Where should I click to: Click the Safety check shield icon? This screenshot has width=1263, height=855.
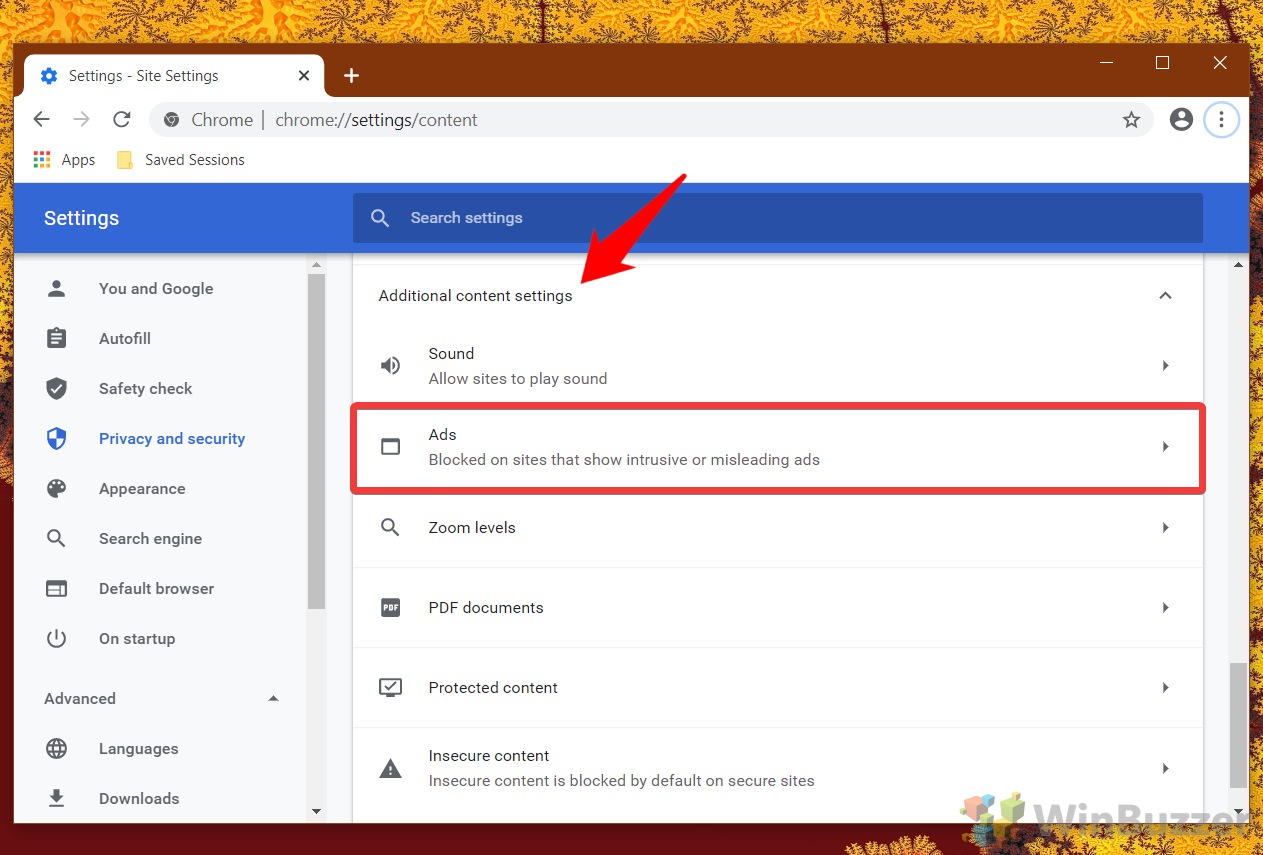tap(57, 388)
